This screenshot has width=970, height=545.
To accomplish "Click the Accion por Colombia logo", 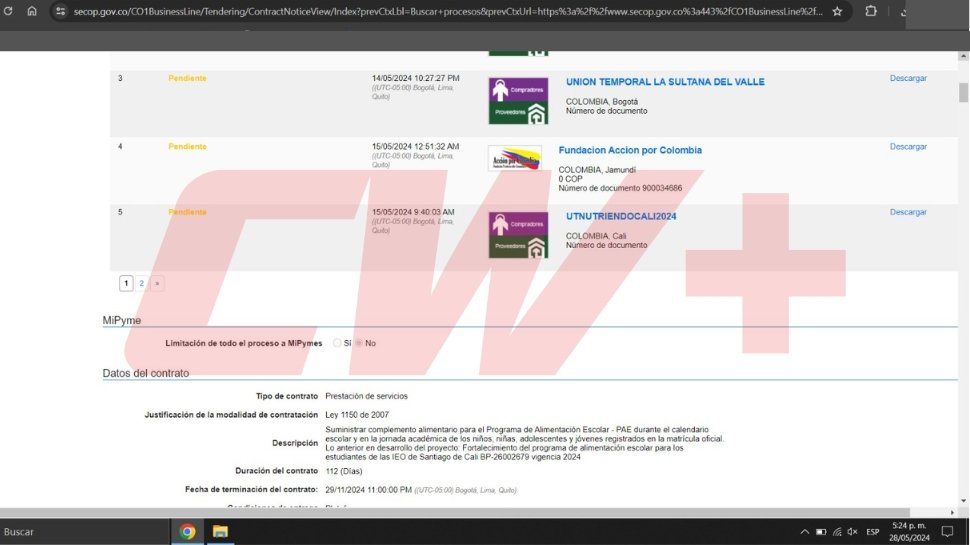I will [x=515, y=158].
